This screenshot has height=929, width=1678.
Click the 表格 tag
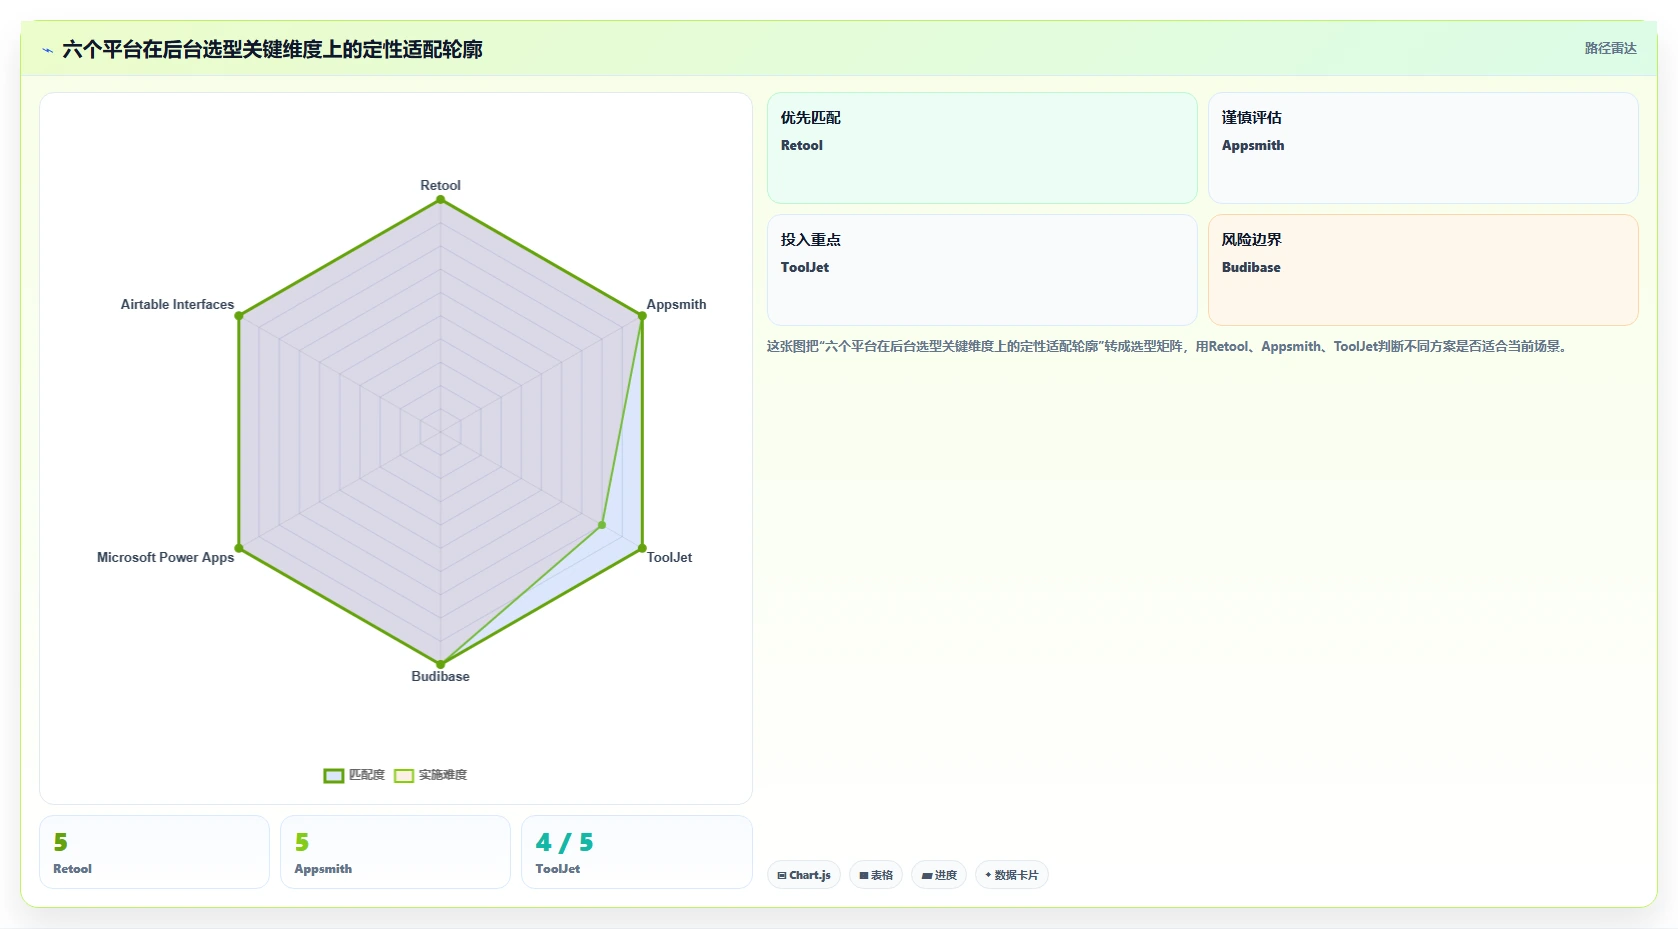coord(876,875)
